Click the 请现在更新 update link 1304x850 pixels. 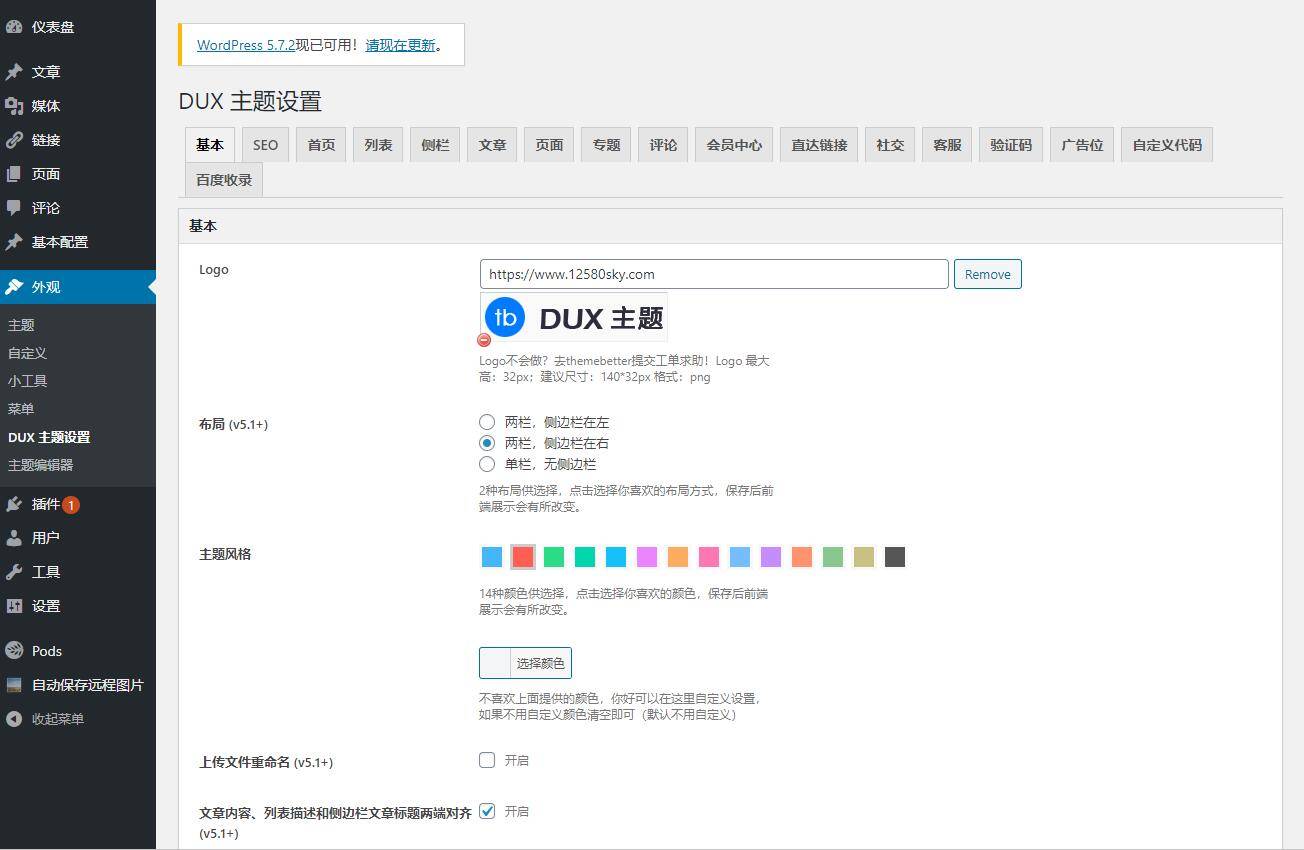coord(400,45)
